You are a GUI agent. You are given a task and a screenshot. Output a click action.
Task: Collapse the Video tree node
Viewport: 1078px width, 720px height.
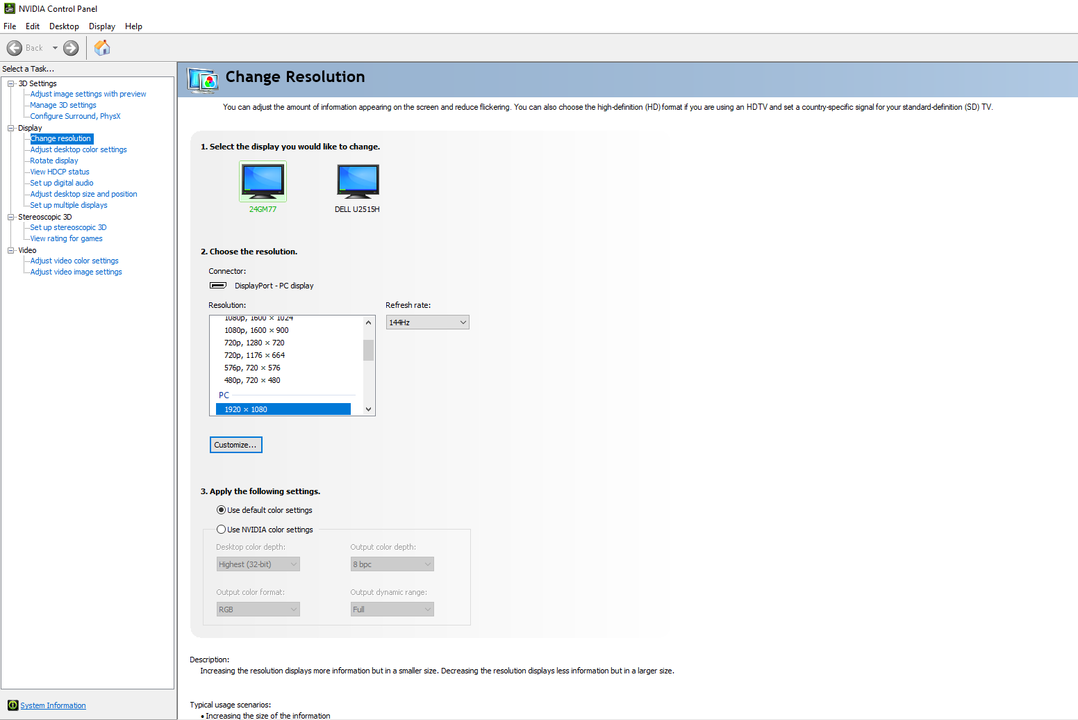coord(11,250)
